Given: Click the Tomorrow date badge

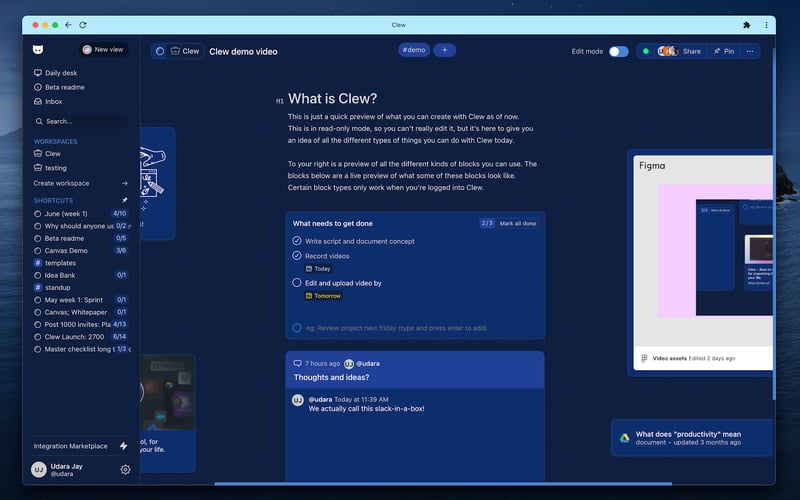Looking at the screenshot, I should (323, 296).
